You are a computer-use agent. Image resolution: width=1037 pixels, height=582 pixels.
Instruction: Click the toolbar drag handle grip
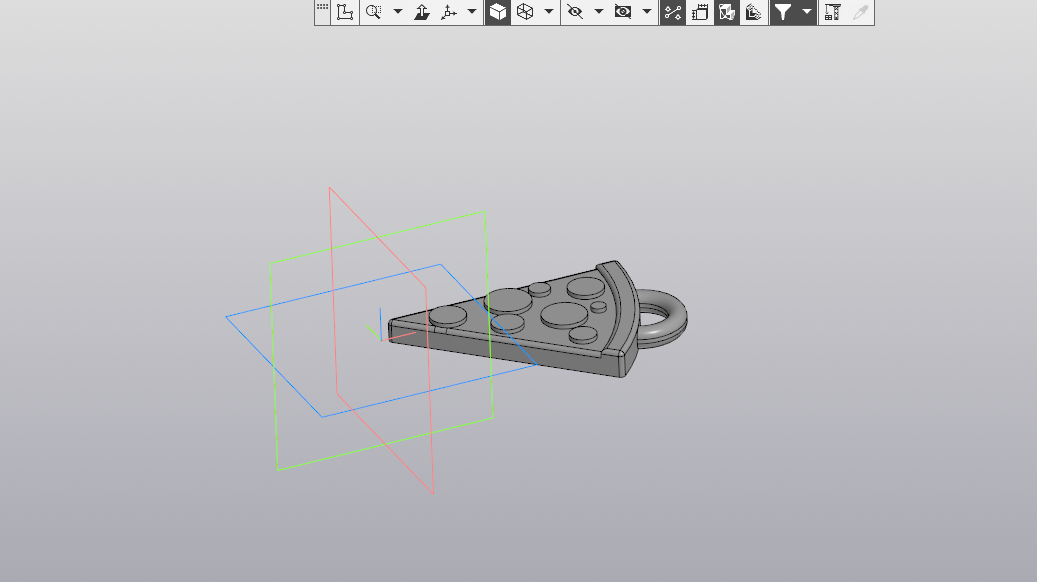(x=322, y=7)
